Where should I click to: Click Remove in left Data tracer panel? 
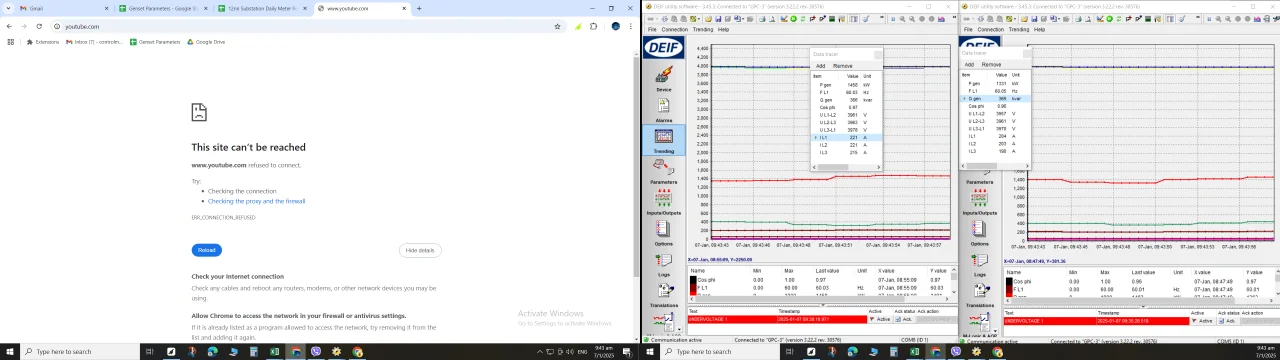(843, 66)
